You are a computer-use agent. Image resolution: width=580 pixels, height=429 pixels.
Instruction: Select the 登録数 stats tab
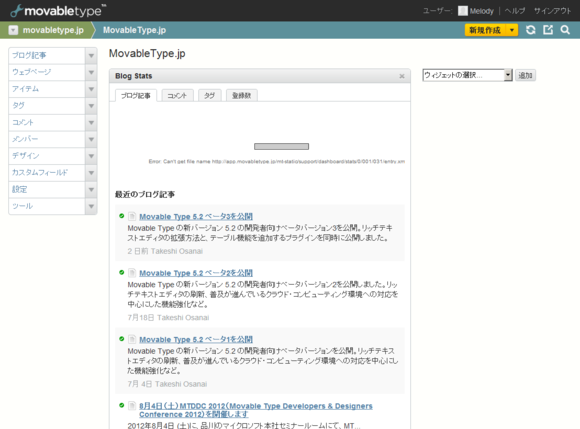[242, 95]
